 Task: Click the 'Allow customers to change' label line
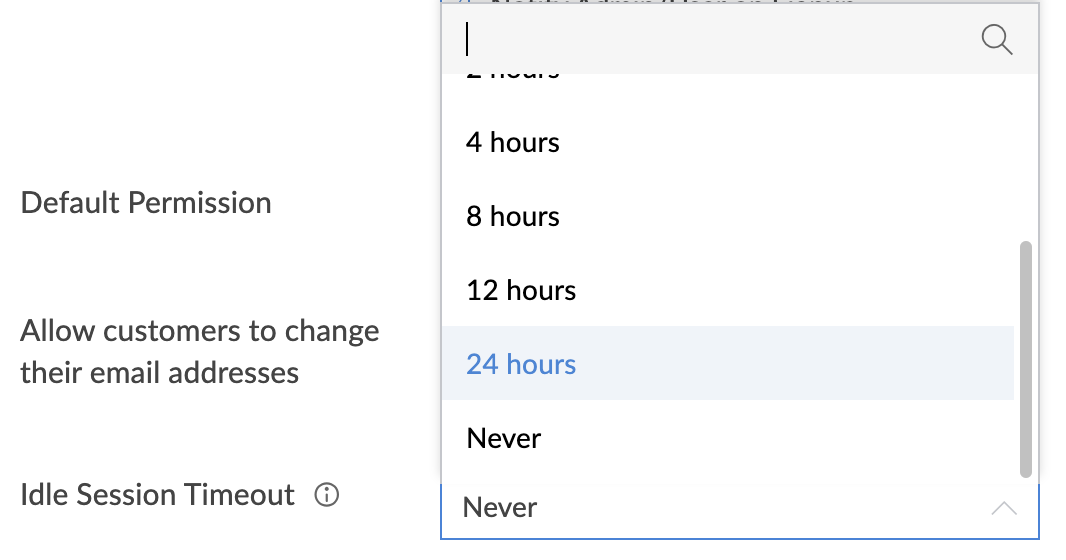point(199,331)
